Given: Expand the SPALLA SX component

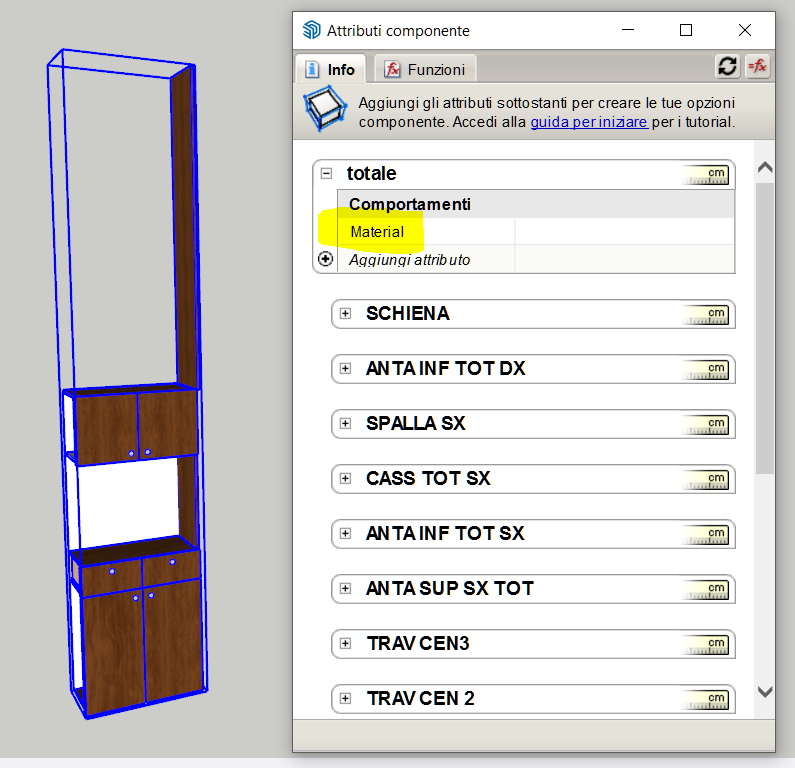Looking at the screenshot, I should [345, 423].
